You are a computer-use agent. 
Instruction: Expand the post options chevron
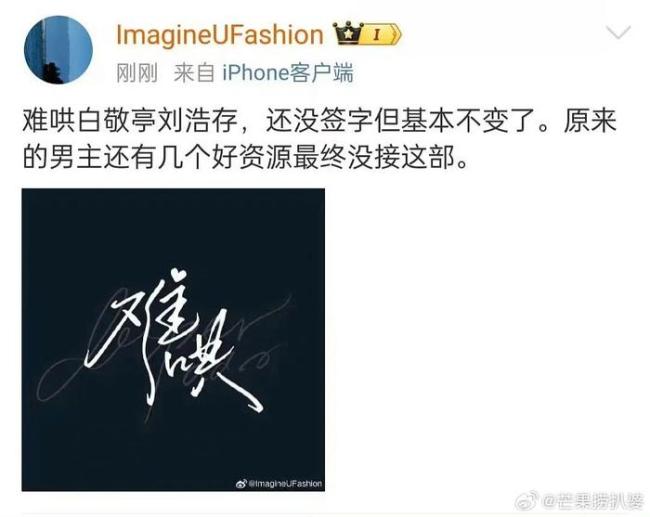pyautogui.click(x=618, y=32)
